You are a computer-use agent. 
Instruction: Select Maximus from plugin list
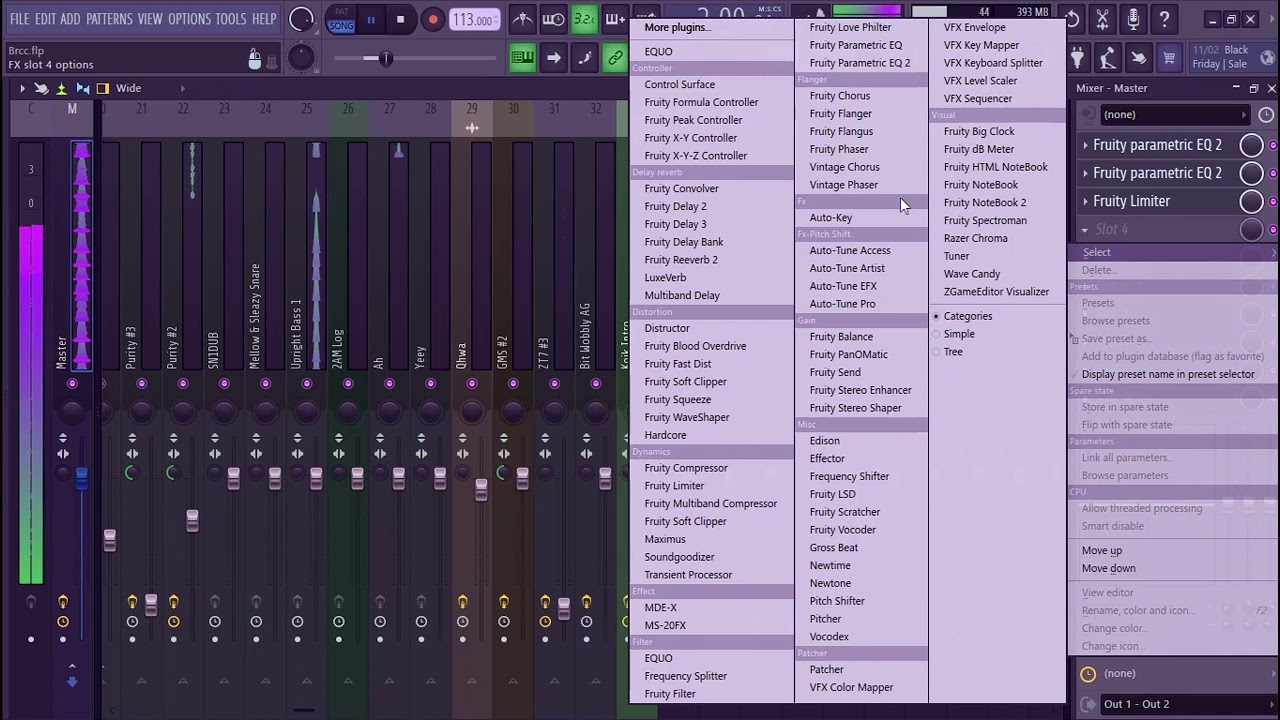click(x=665, y=539)
